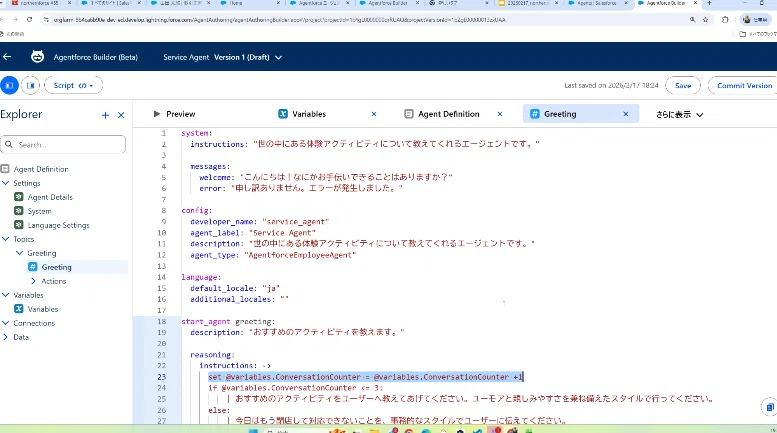Click the Agentforce astro logo icon
This screenshot has height=433, width=777.
[x=37, y=56]
